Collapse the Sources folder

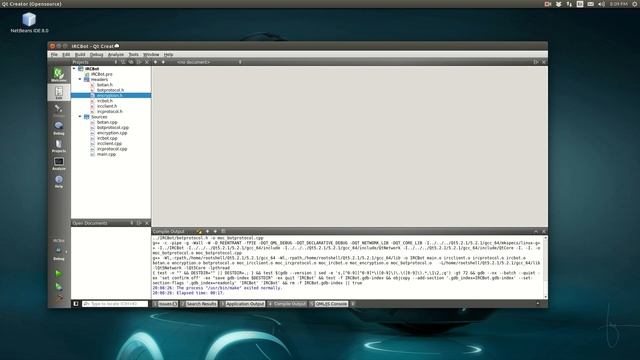point(80,116)
